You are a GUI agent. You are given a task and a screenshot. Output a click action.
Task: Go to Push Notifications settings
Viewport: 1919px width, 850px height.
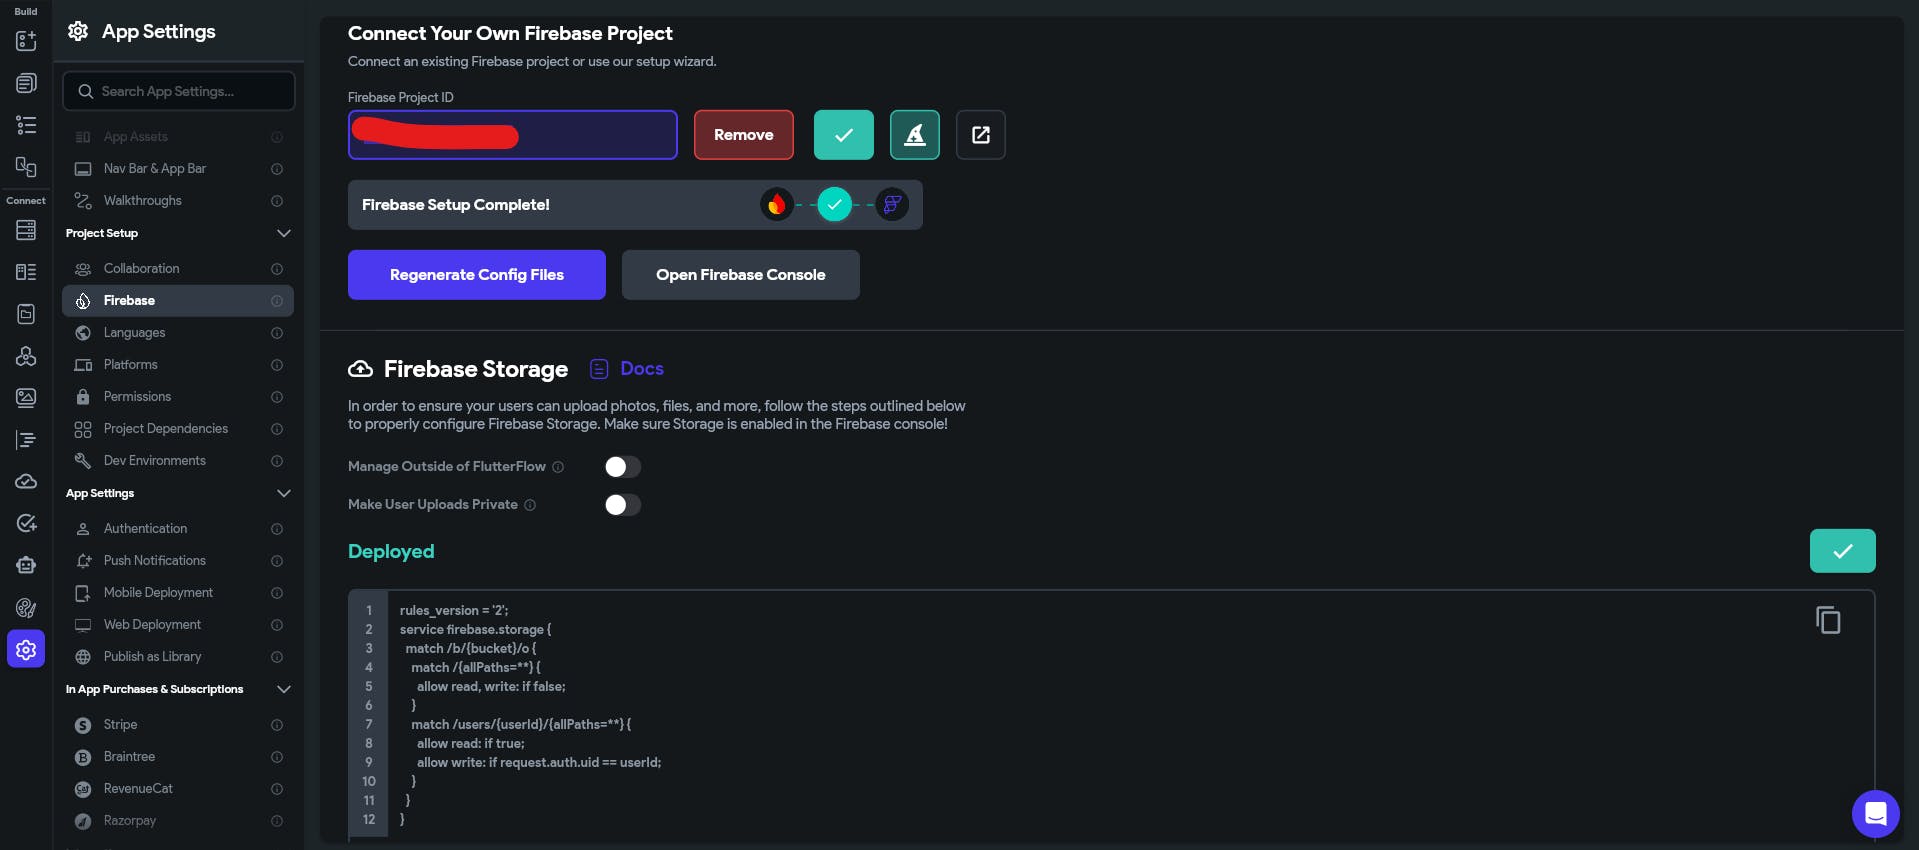pos(178,561)
